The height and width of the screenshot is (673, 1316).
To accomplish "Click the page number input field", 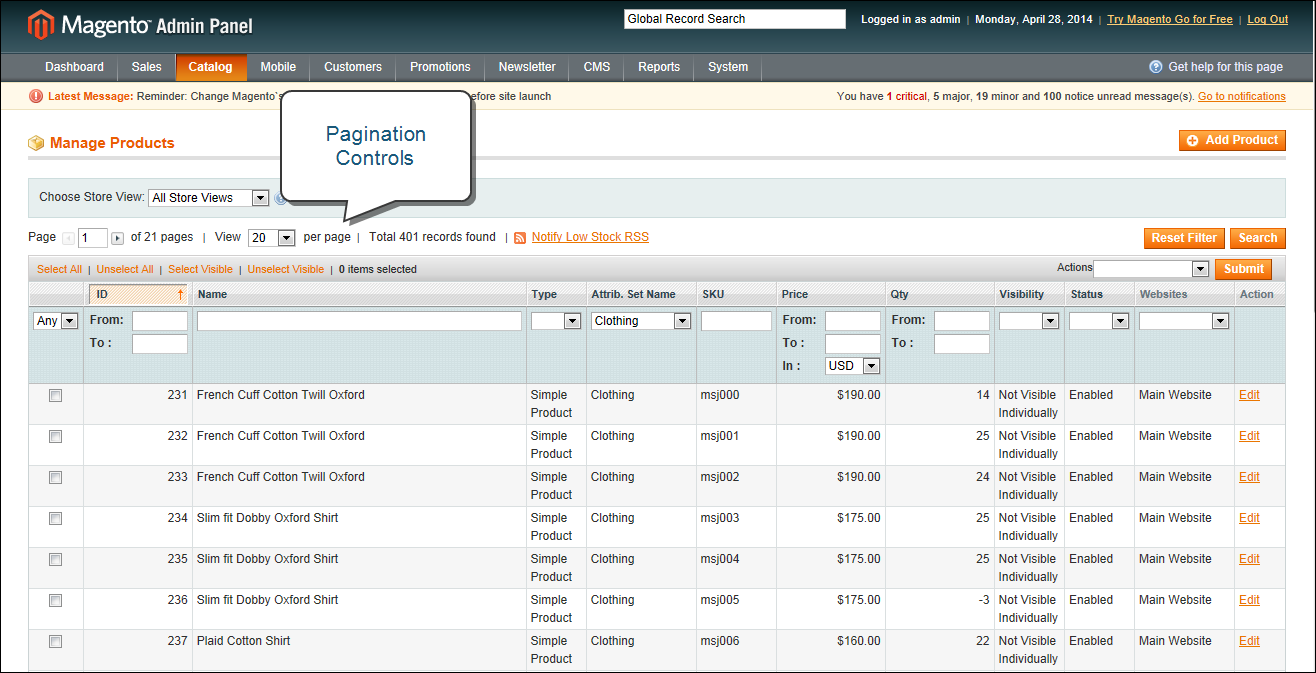I will [x=93, y=238].
